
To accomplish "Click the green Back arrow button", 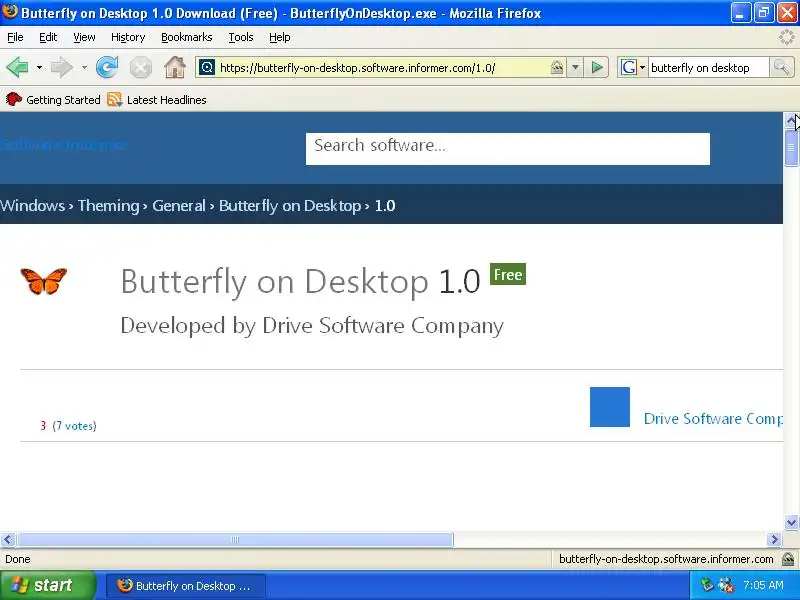I will coord(17,67).
